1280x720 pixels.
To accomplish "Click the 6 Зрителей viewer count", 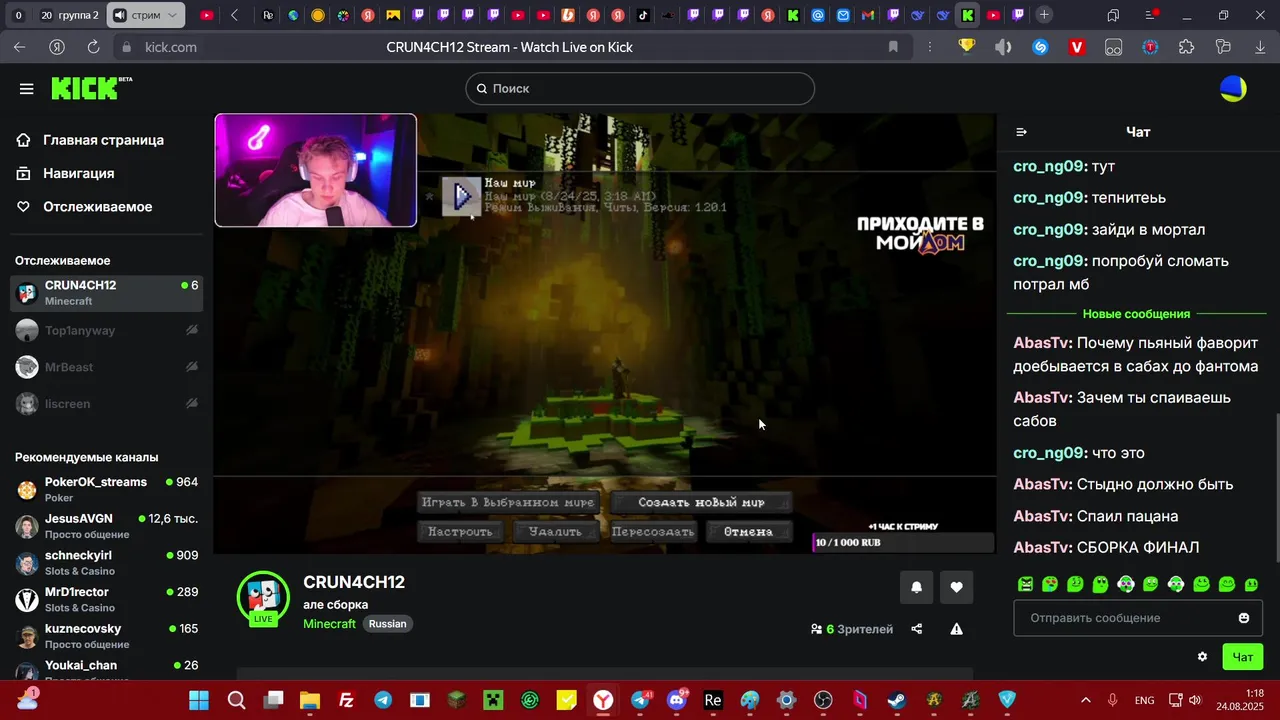I will [852, 629].
